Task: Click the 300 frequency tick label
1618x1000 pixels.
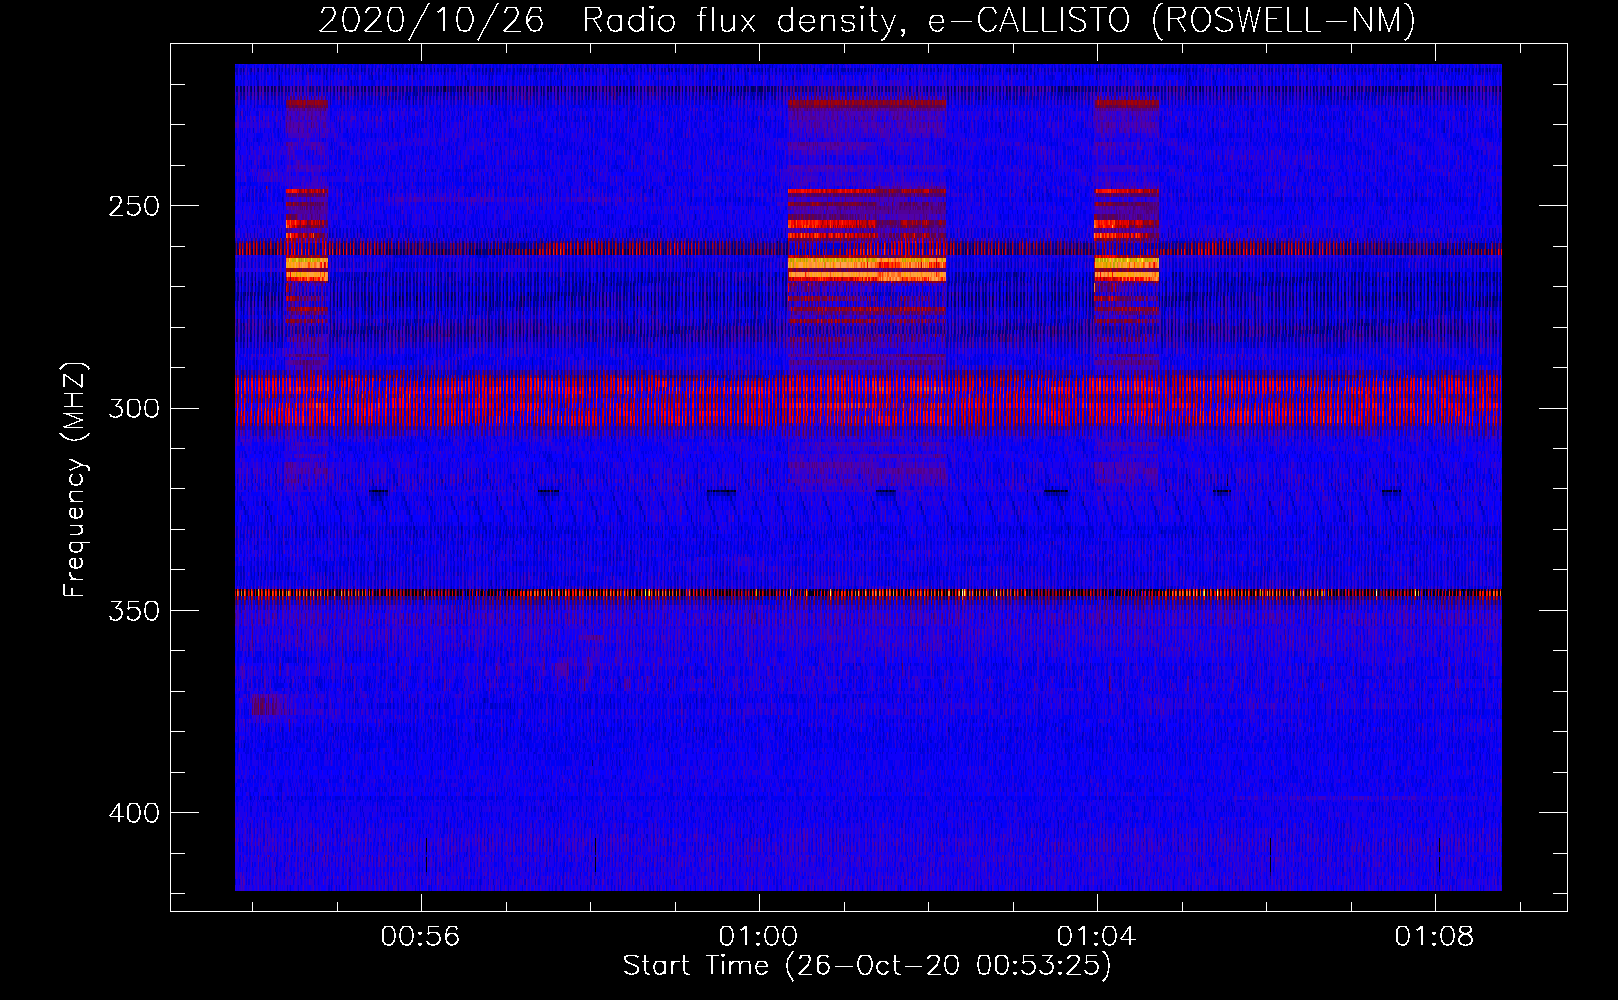Action: 134,408
